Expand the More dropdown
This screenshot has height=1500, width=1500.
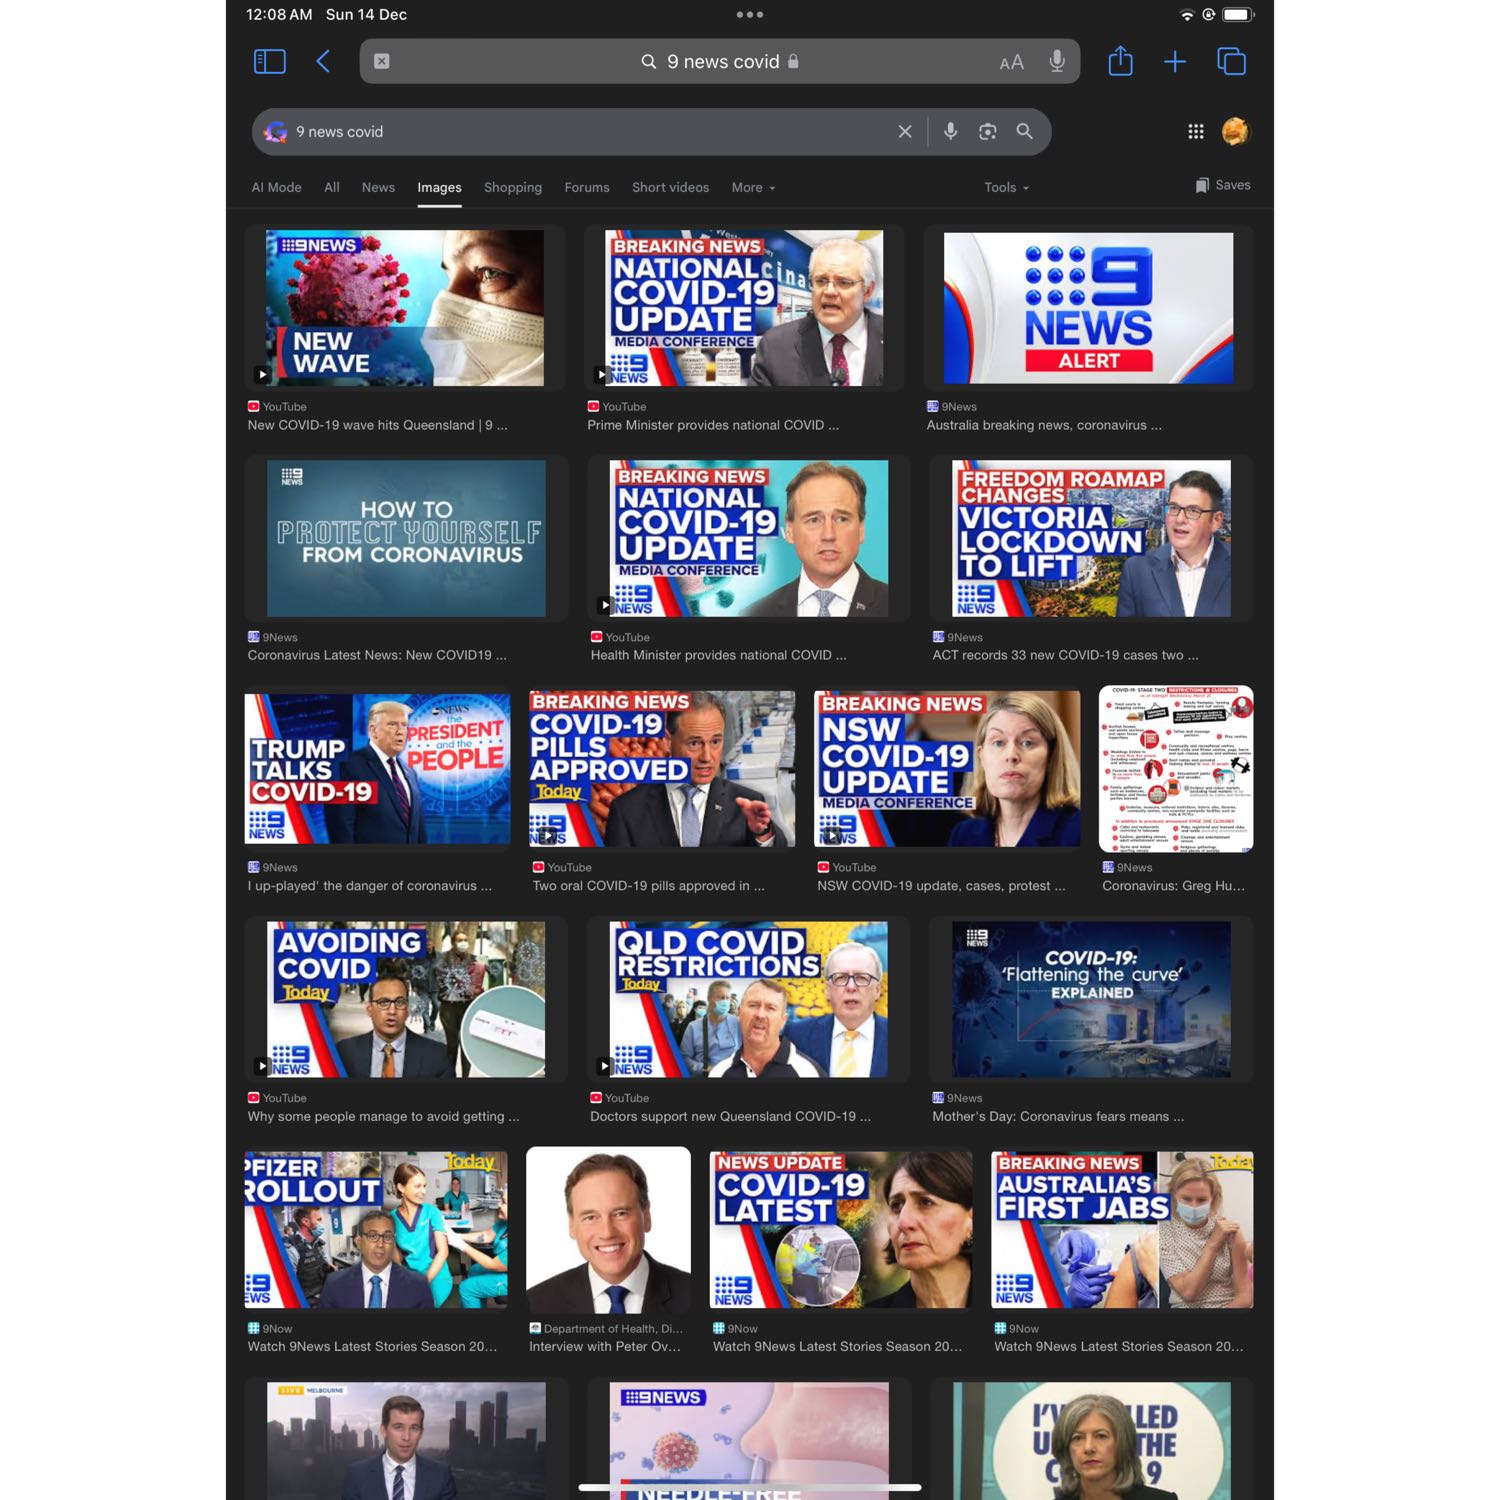[753, 187]
